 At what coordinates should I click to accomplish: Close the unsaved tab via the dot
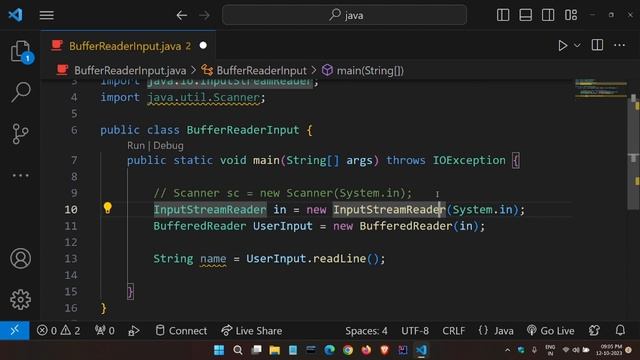(x=203, y=45)
